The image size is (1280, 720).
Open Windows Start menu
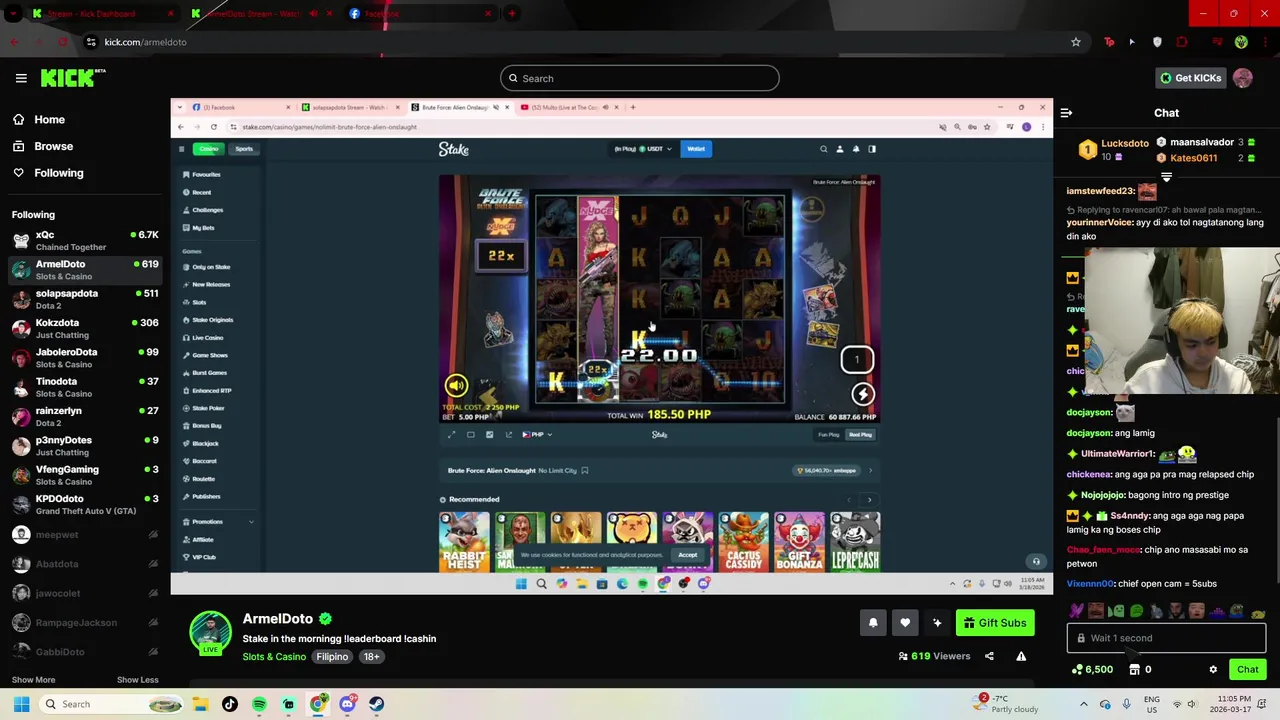coord(21,704)
